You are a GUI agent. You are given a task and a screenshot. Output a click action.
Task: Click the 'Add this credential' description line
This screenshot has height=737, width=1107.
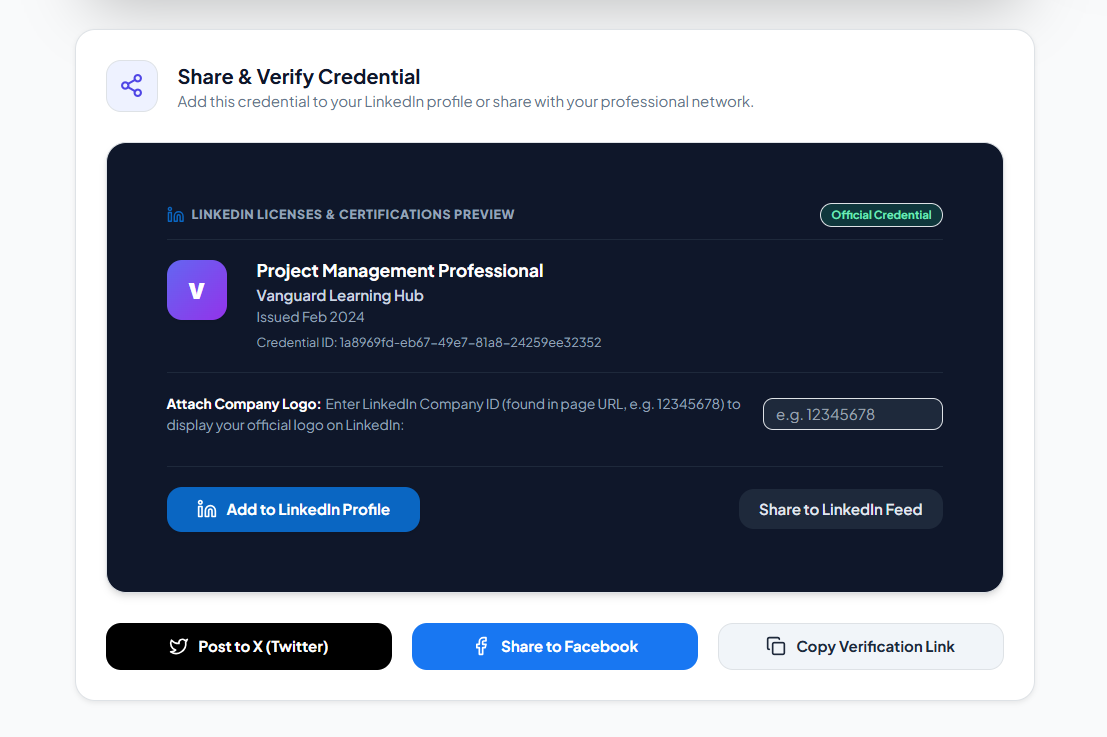465,102
